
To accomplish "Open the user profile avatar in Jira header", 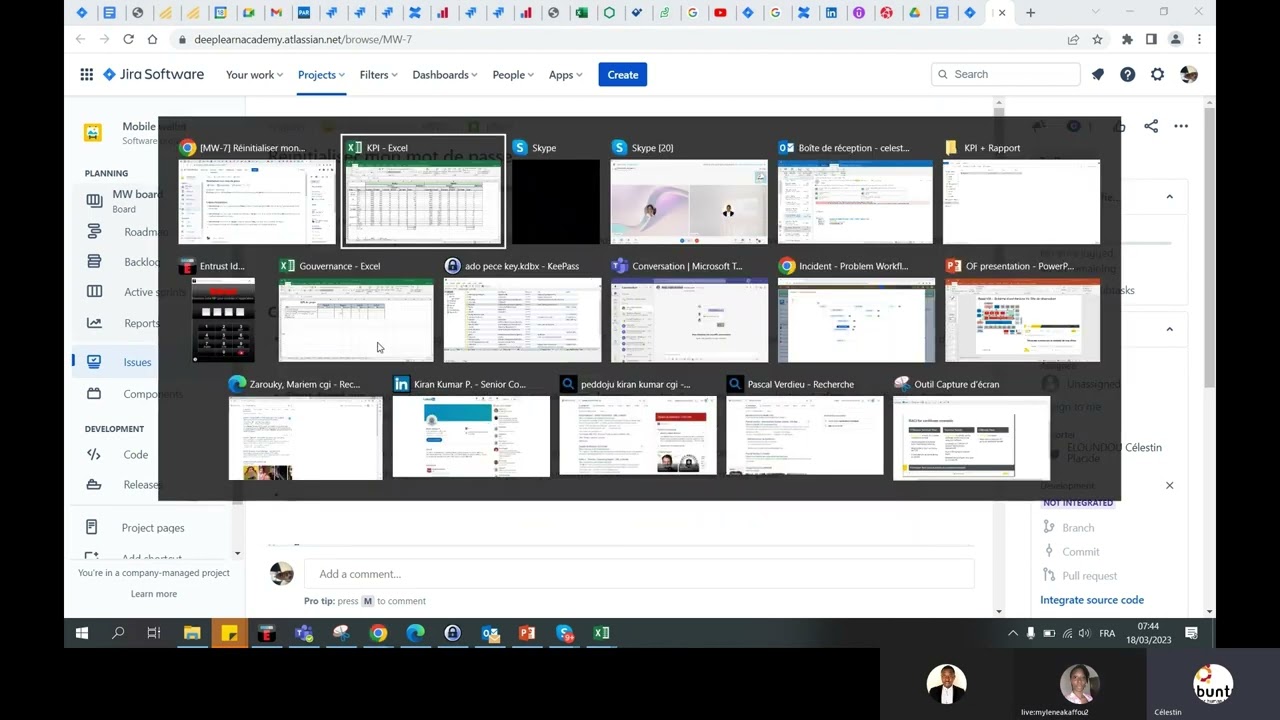I will coord(1189,75).
